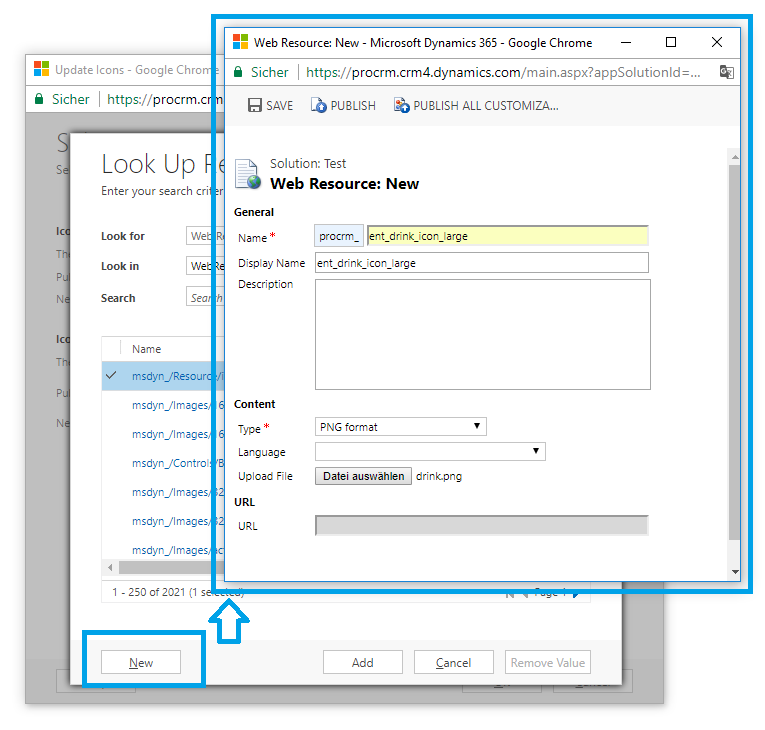
Task: Click the form's vertical scrollbar down arrow
Action: (735, 572)
